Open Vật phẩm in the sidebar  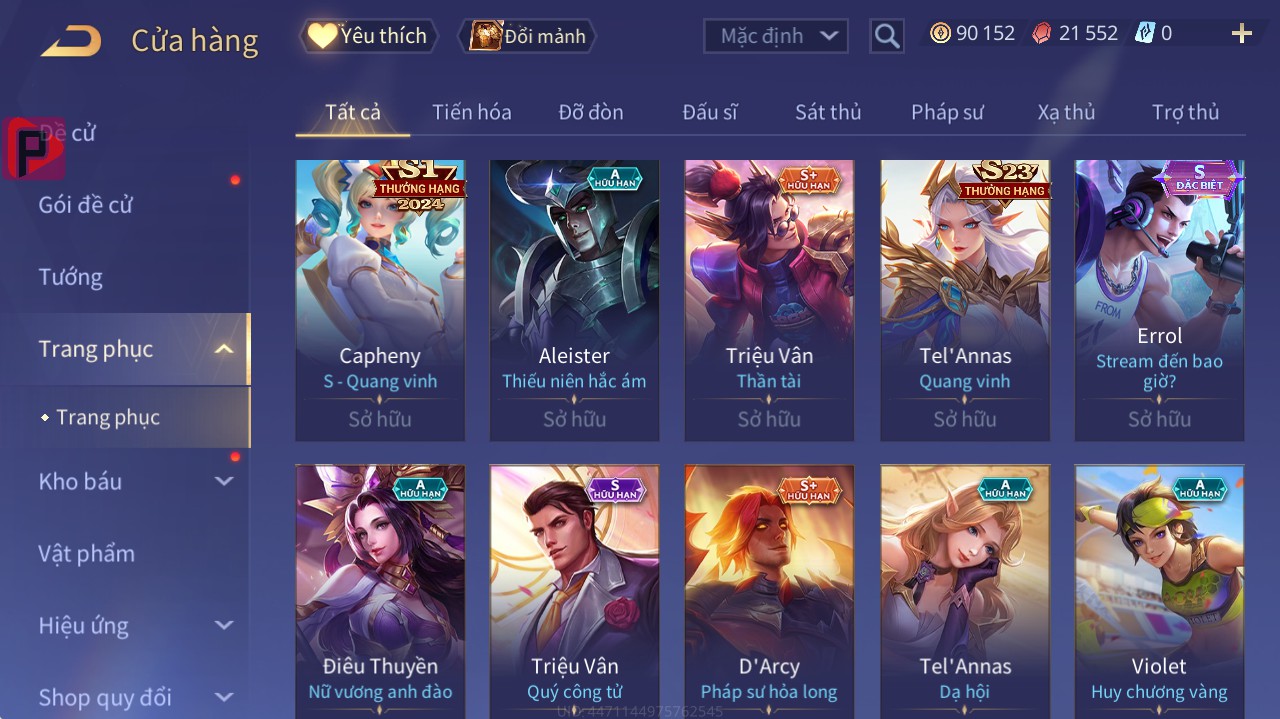point(87,553)
